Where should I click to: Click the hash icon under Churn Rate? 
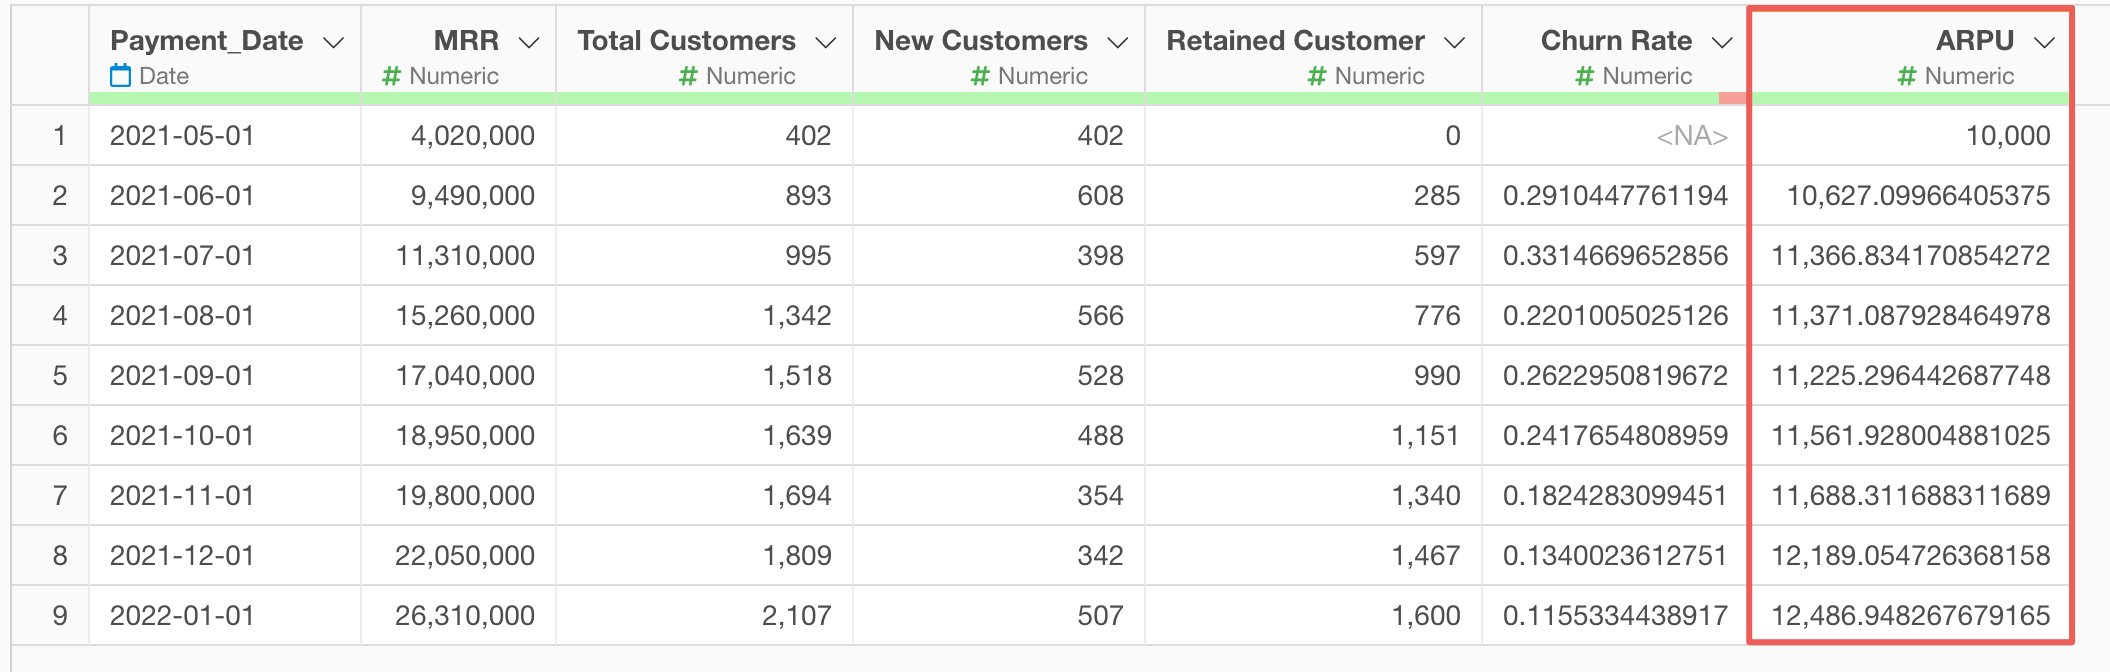1584,76
